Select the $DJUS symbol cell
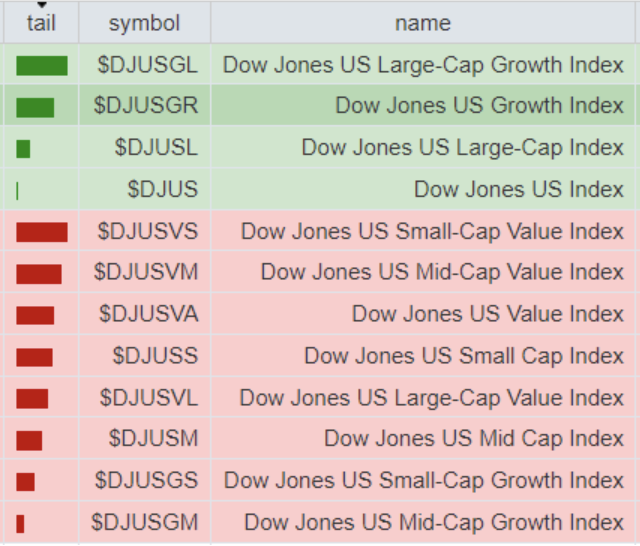The width and height of the screenshot is (640, 546). pos(162,189)
